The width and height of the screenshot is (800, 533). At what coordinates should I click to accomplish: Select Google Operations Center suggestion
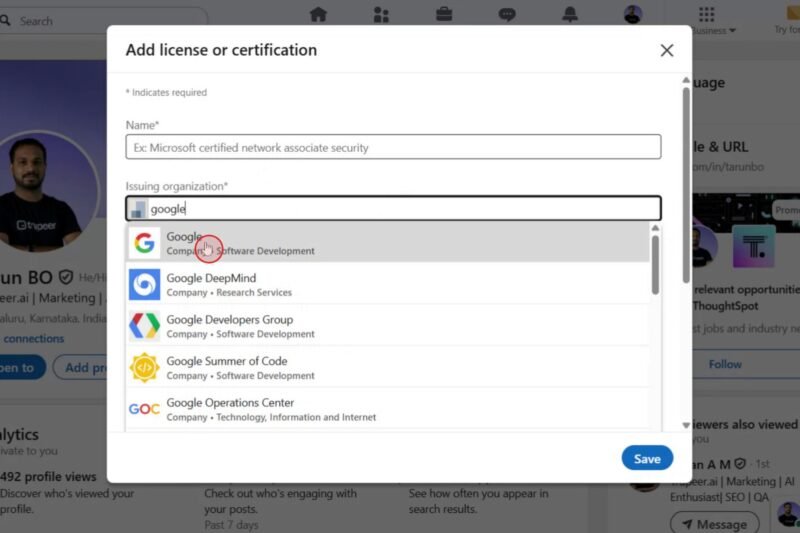coord(388,409)
